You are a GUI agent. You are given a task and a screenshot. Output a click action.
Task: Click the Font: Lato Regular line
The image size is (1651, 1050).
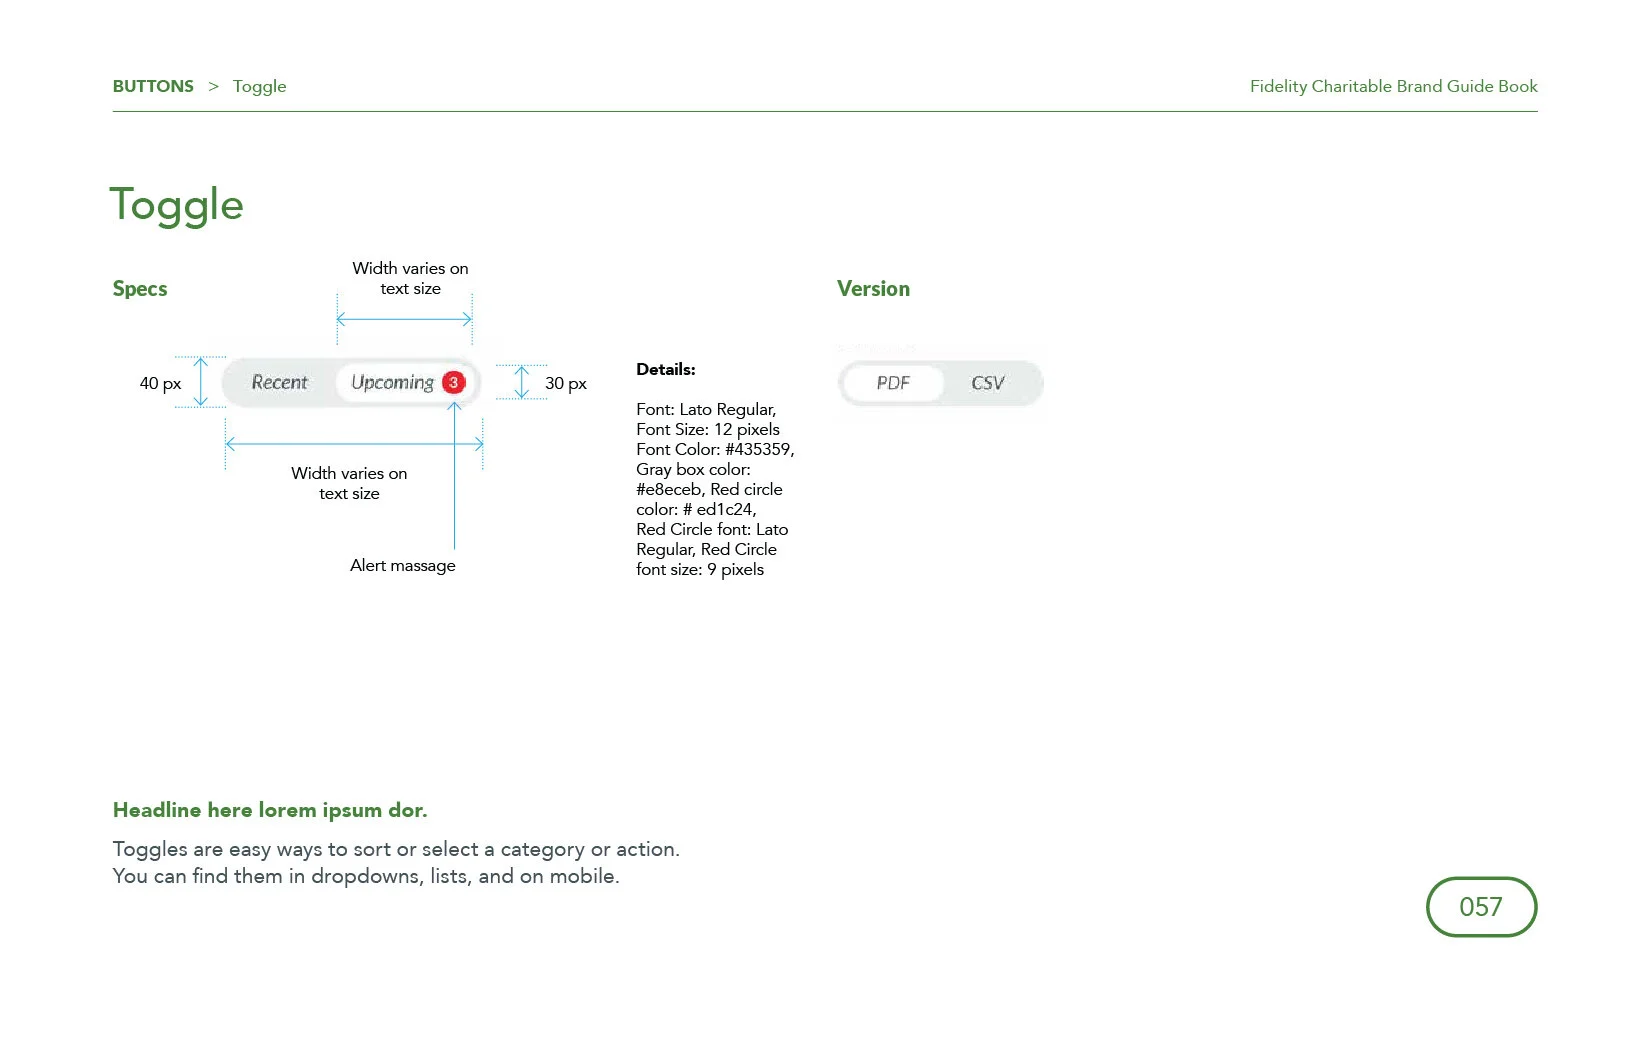pos(706,409)
